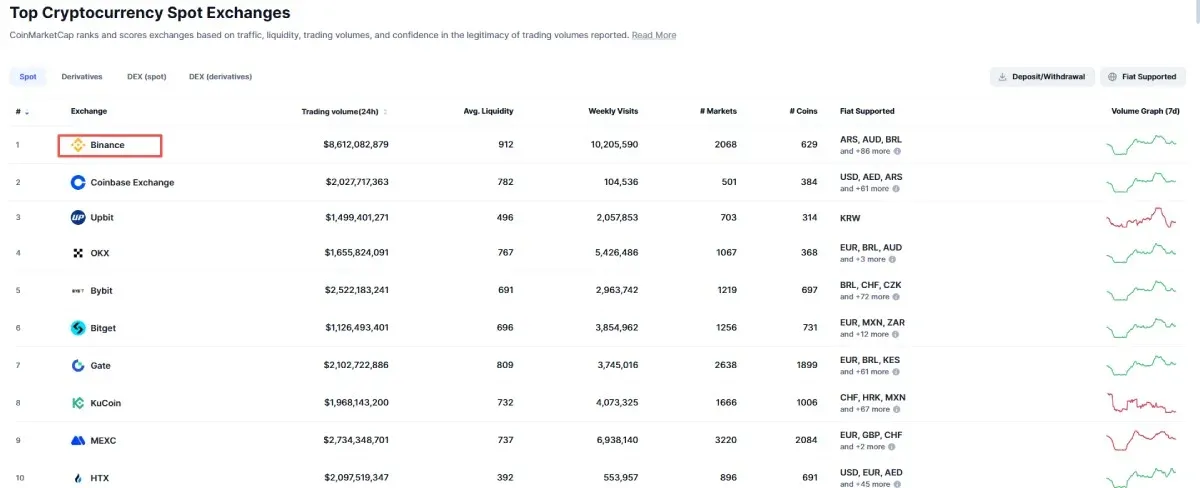
Task: Open the DEX (derivatives) tab
Action: (x=220, y=77)
